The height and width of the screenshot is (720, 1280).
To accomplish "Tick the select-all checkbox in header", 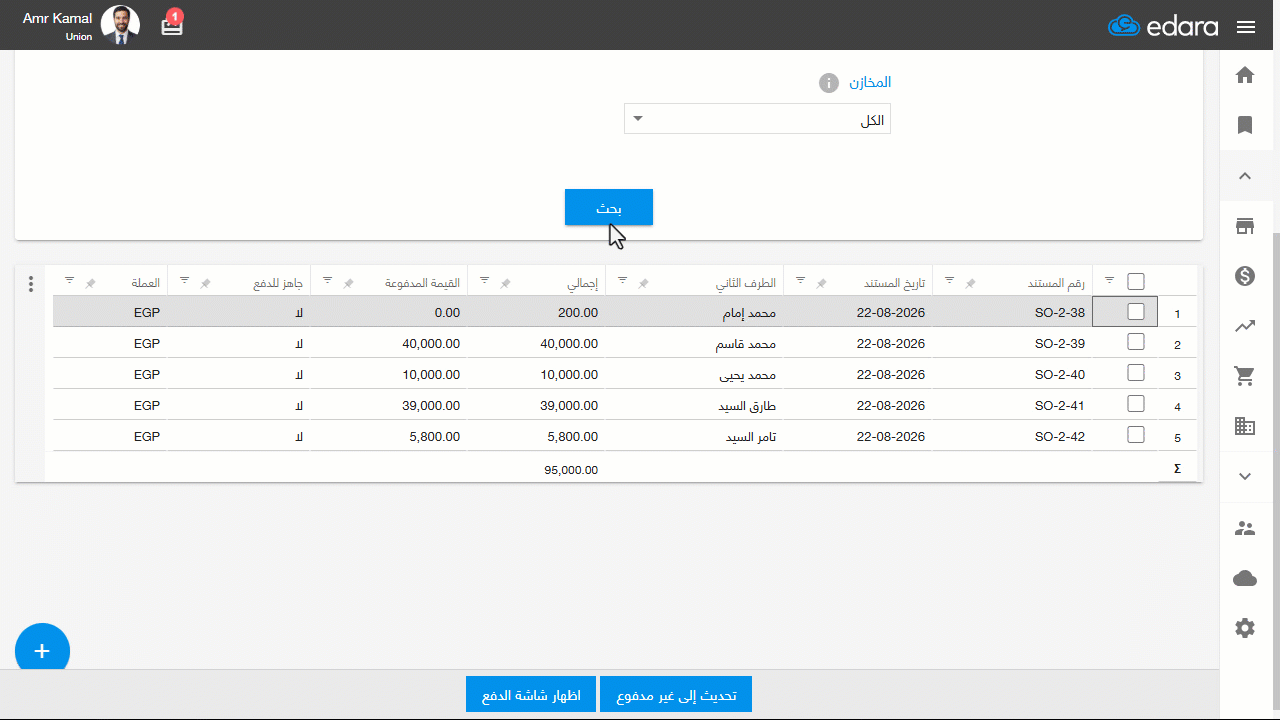I will pos(1136,282).
